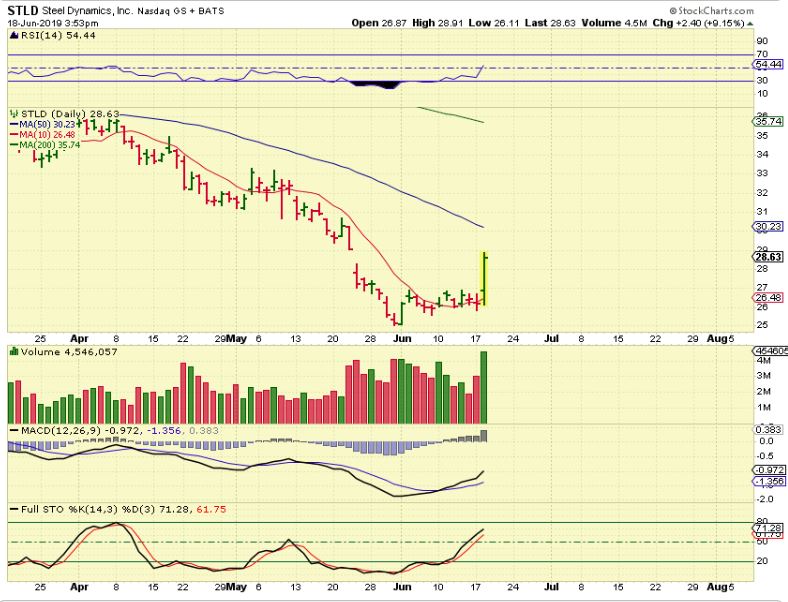Click the Volume 4,546,057 panel label
This screenshot has height=602, width=788.
(x=69, y=352)
